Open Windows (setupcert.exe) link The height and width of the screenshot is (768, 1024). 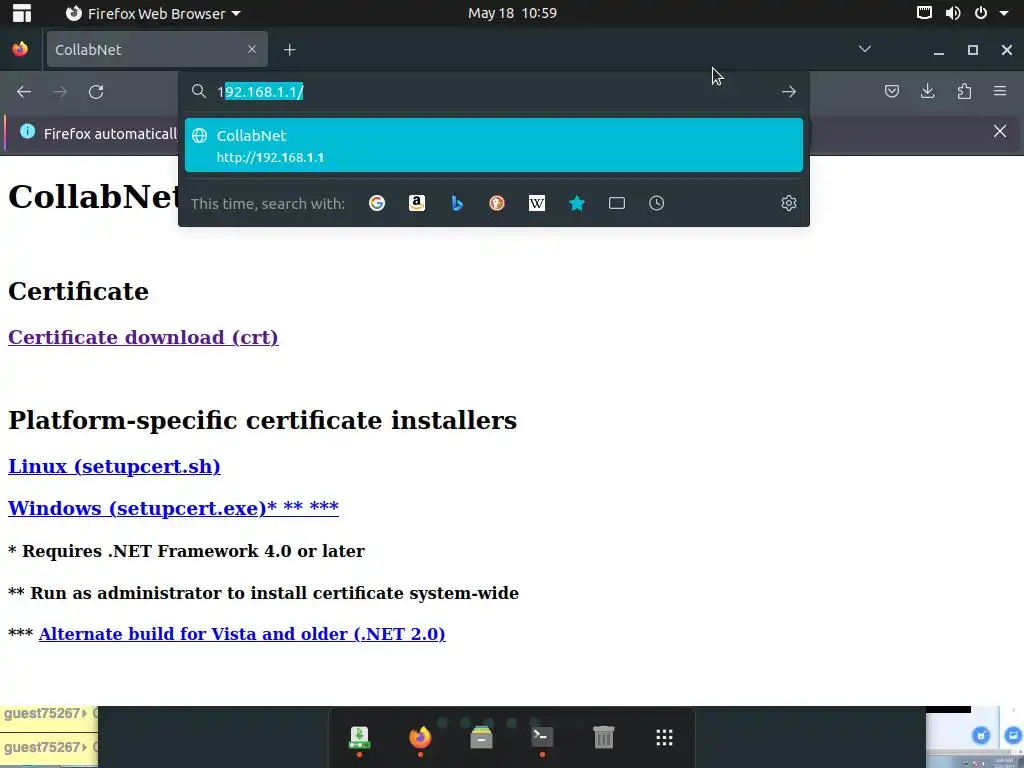[x=173, y=508]
